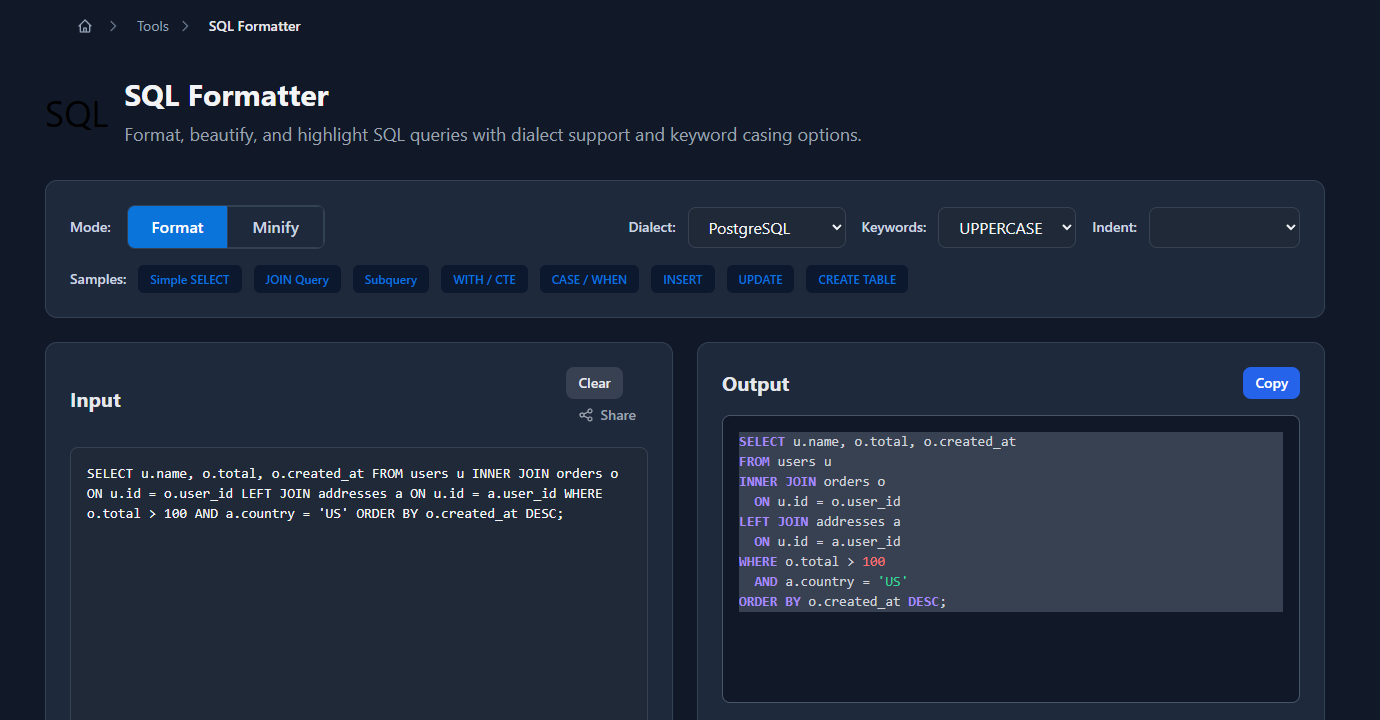Load the INSERT sample
Image resolution: width=1380 pixels, height=720 pixels.
tap(683, 280)
